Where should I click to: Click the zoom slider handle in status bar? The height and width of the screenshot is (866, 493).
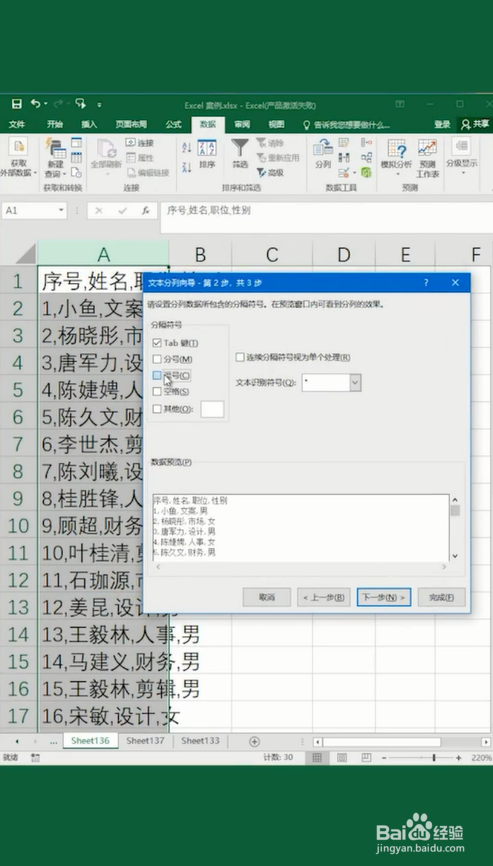pos(434,758)
